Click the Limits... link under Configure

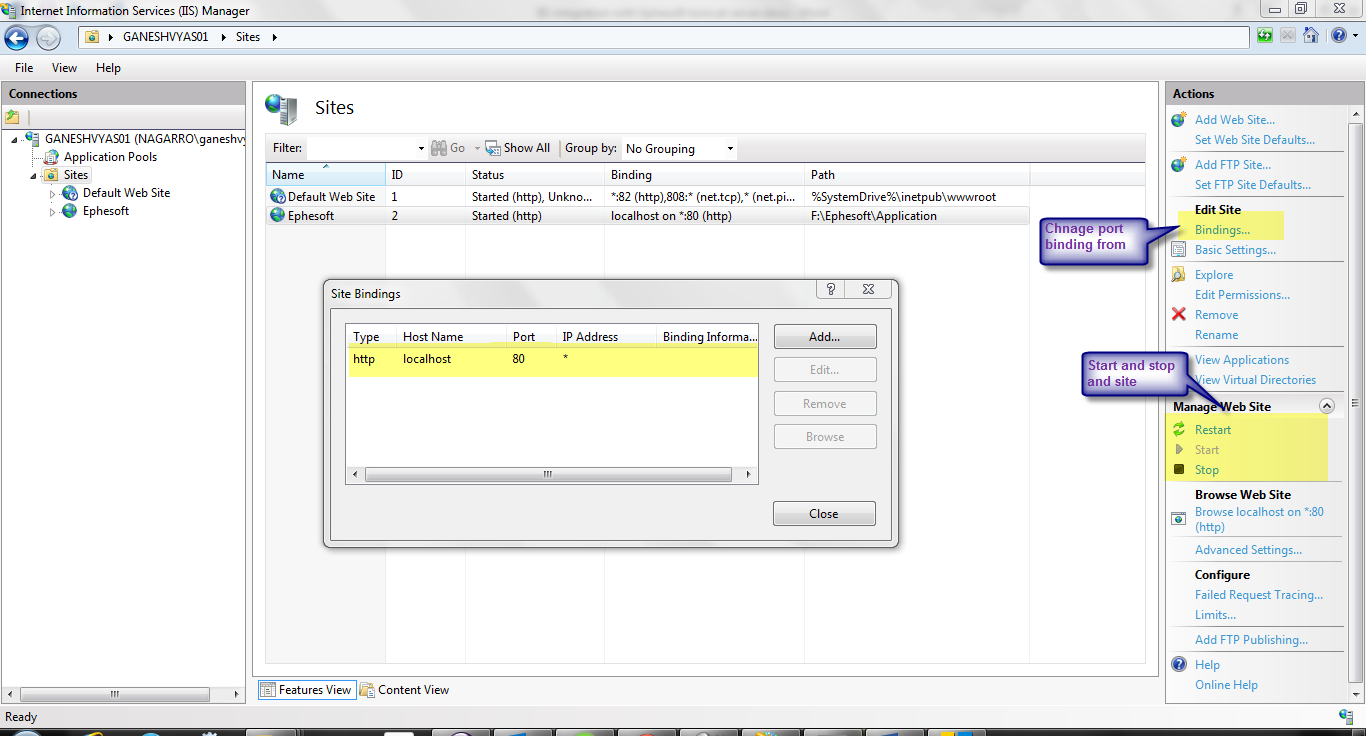point(1215,615)
